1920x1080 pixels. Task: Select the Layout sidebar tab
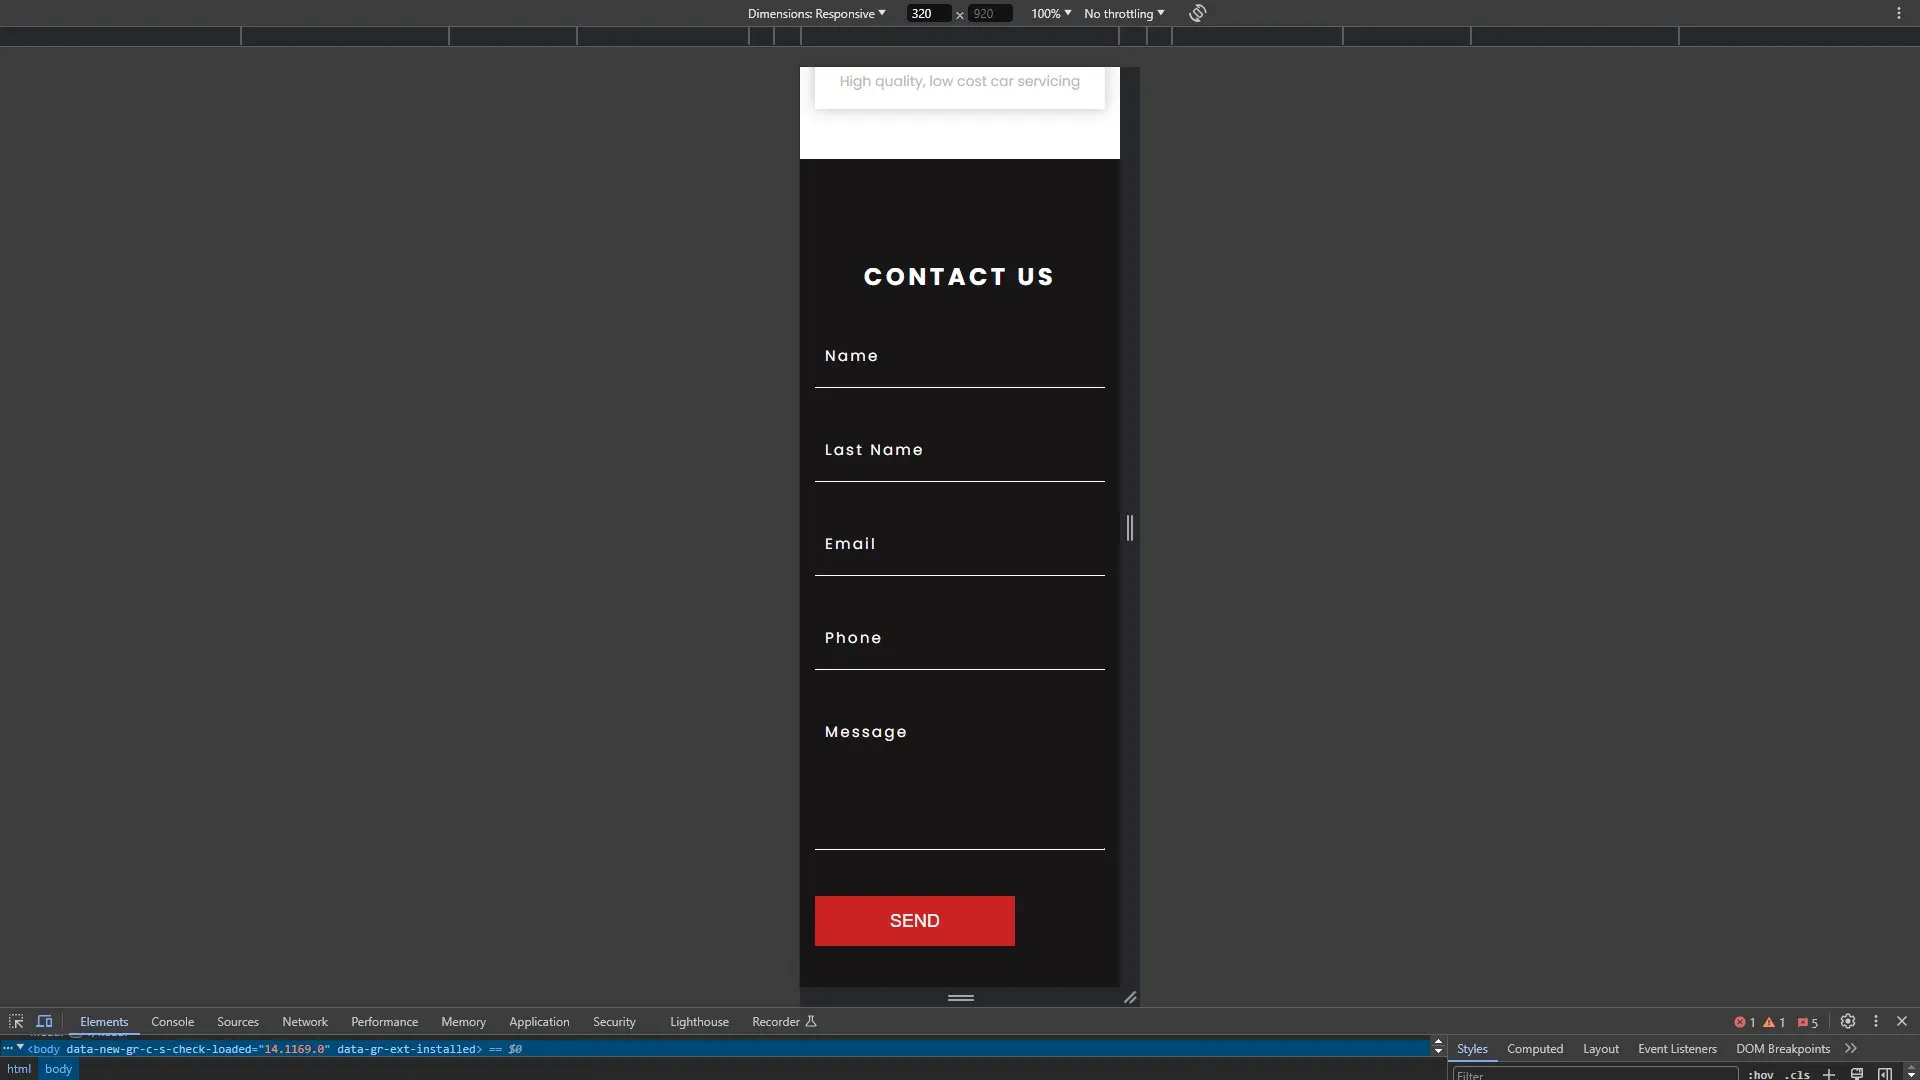point(1600,1048)
